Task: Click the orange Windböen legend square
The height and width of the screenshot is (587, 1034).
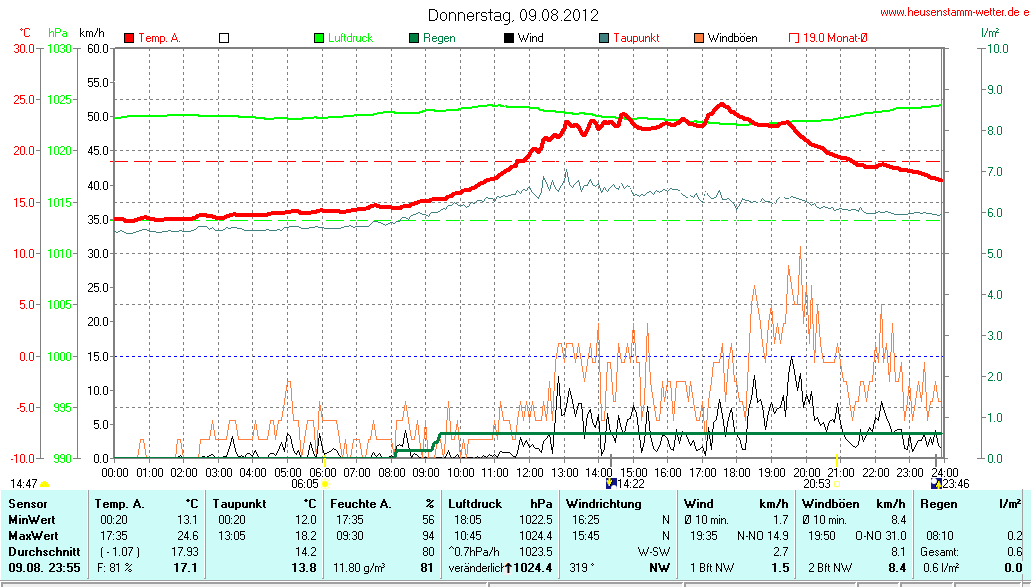Action: (x=698, y=38)
